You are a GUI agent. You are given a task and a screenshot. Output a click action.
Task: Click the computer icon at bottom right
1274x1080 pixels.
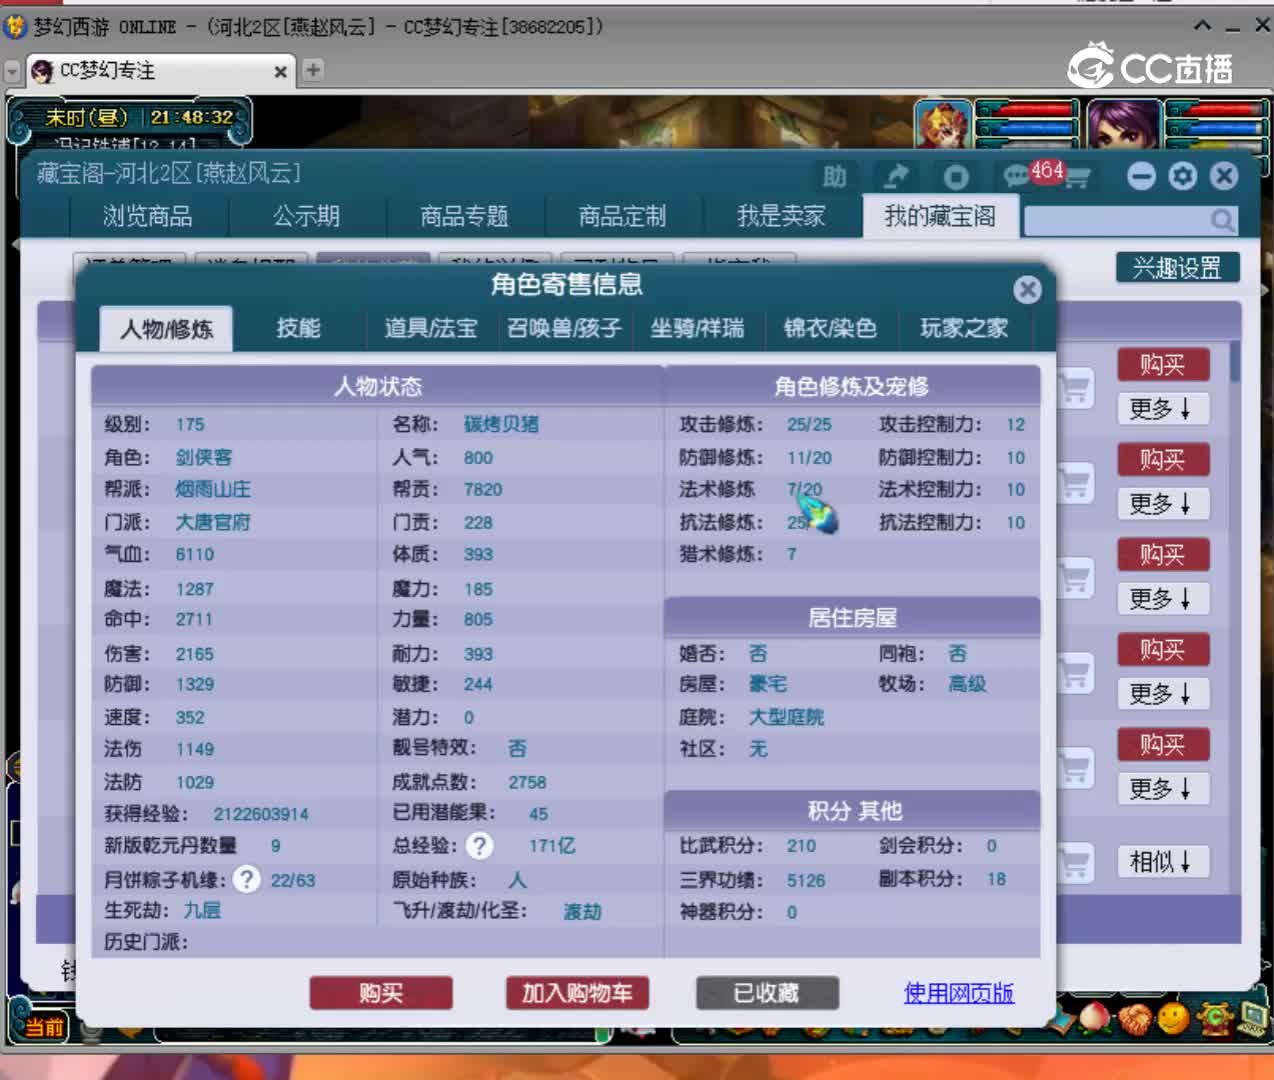[x=1253, y=1018]
